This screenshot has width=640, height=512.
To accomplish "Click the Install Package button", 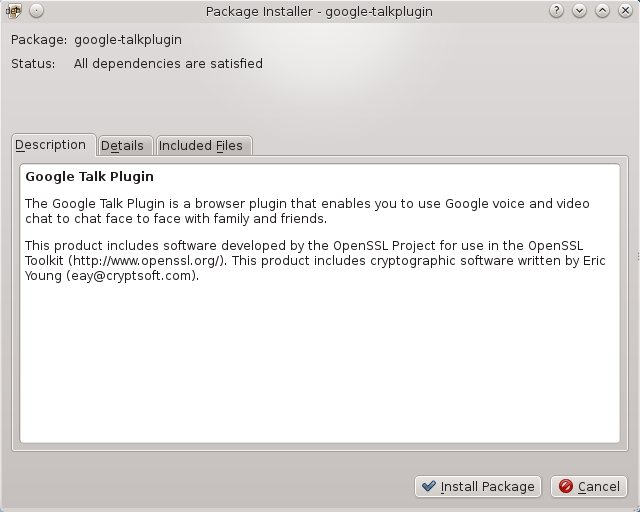I will pos(478,487).
